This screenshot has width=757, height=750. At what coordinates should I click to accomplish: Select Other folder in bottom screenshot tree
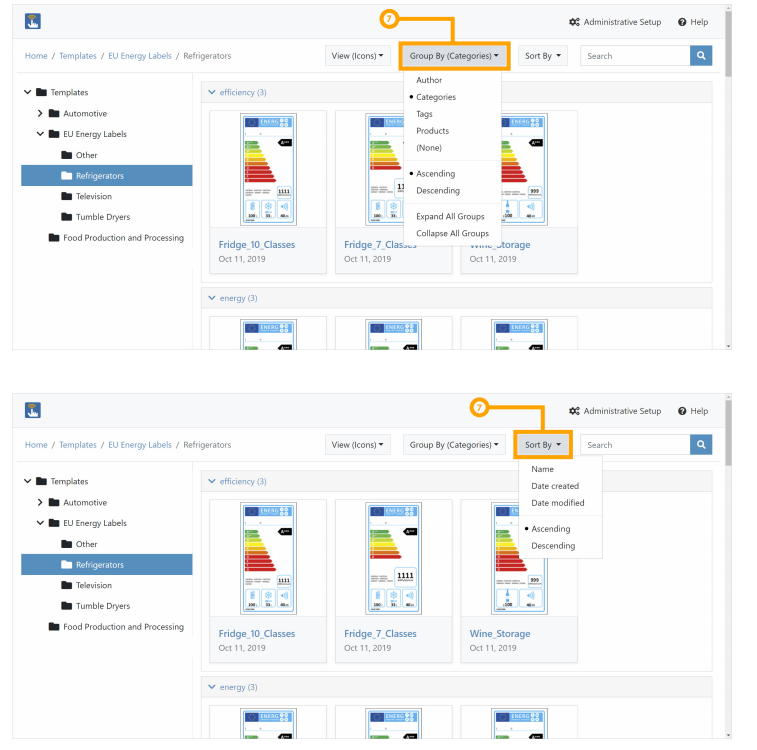pos(80,544)
